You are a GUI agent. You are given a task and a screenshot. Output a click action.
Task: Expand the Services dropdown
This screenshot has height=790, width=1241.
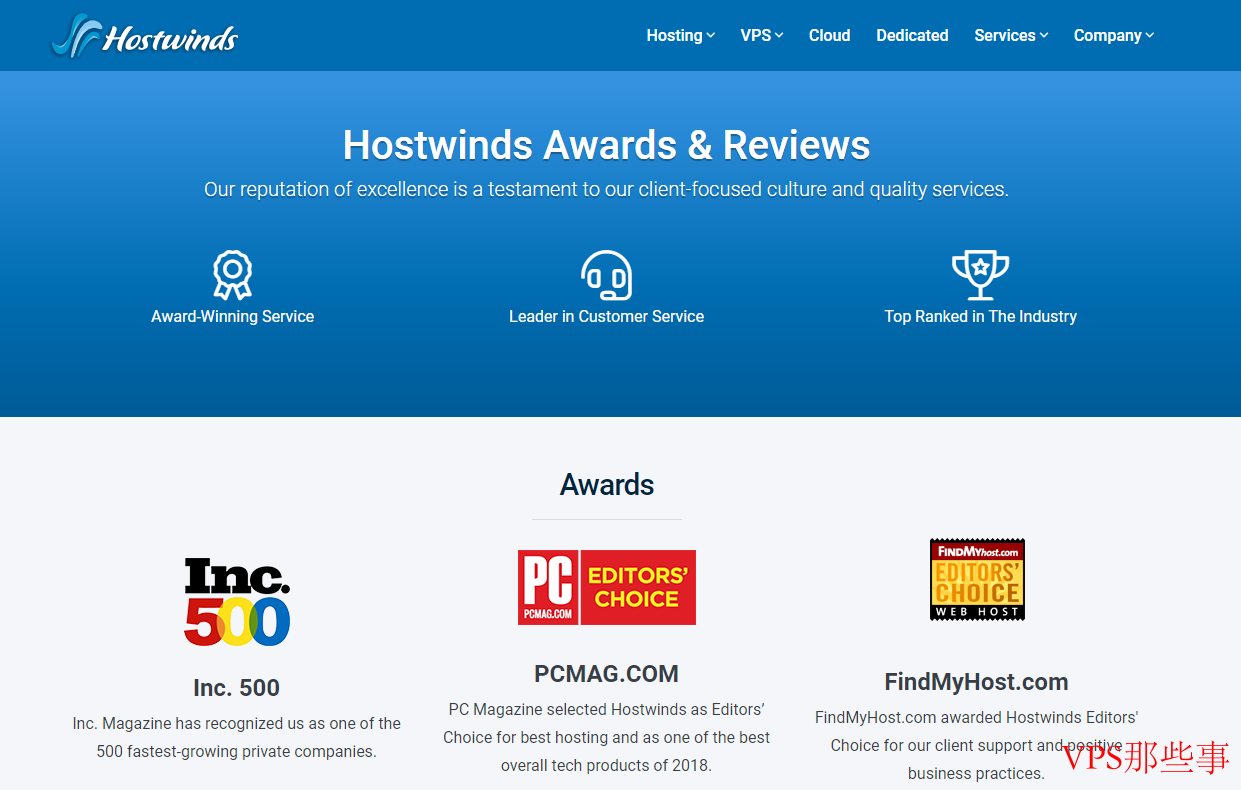1011,35
